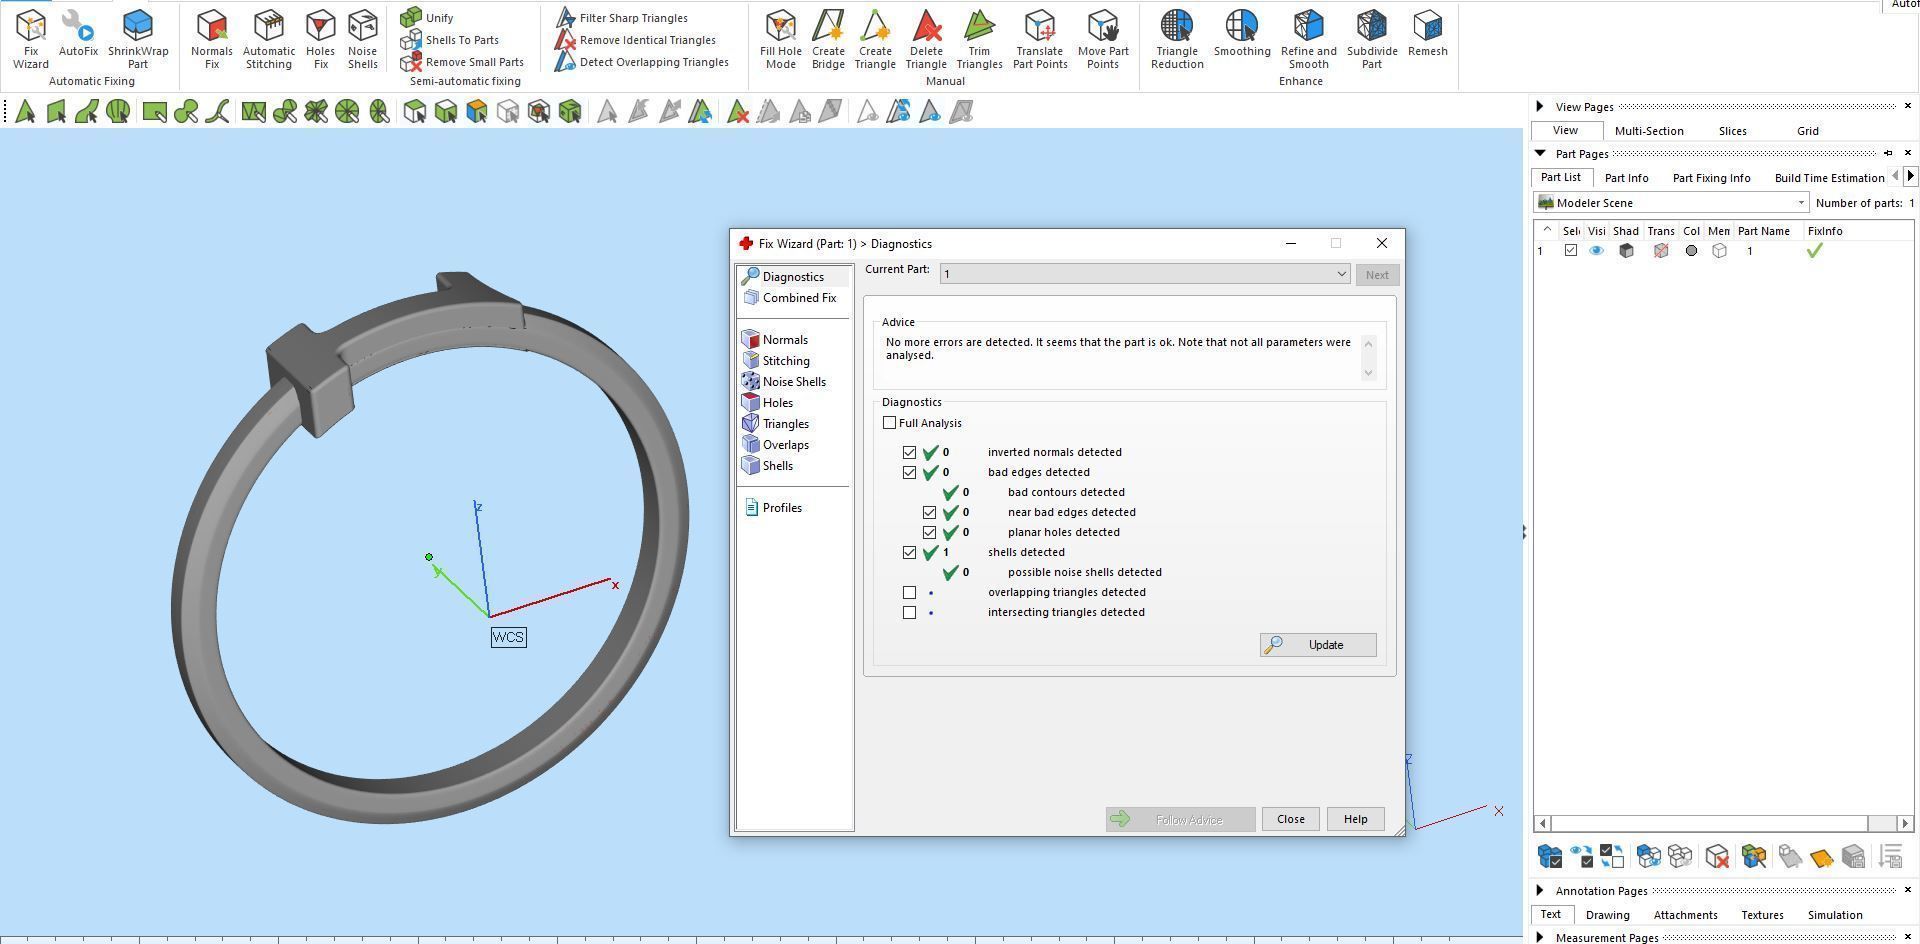Click the Update button
The width and height of the screenshot is (1920, 944).
pyautogui.click(x=1318, y=645)
